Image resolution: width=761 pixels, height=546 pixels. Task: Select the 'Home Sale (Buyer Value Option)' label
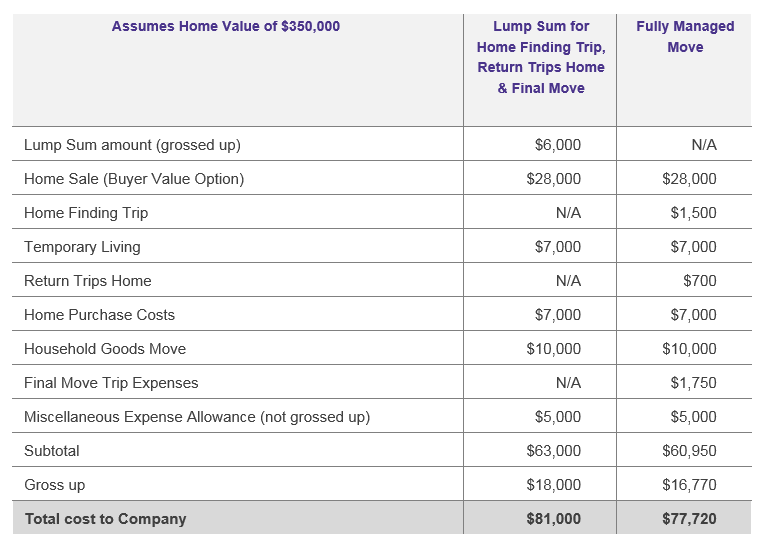click(134, 179)
